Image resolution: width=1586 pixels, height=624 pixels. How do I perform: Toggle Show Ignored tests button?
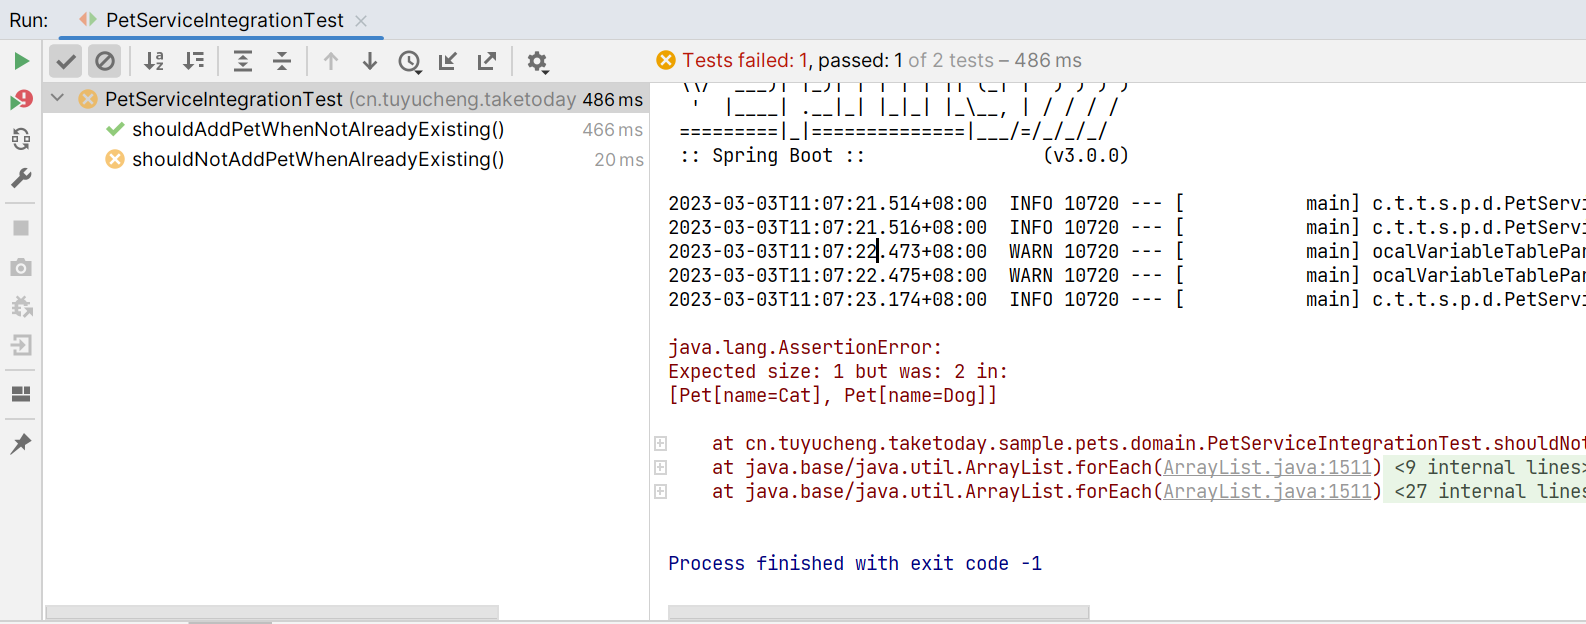[x=105, y=61]
